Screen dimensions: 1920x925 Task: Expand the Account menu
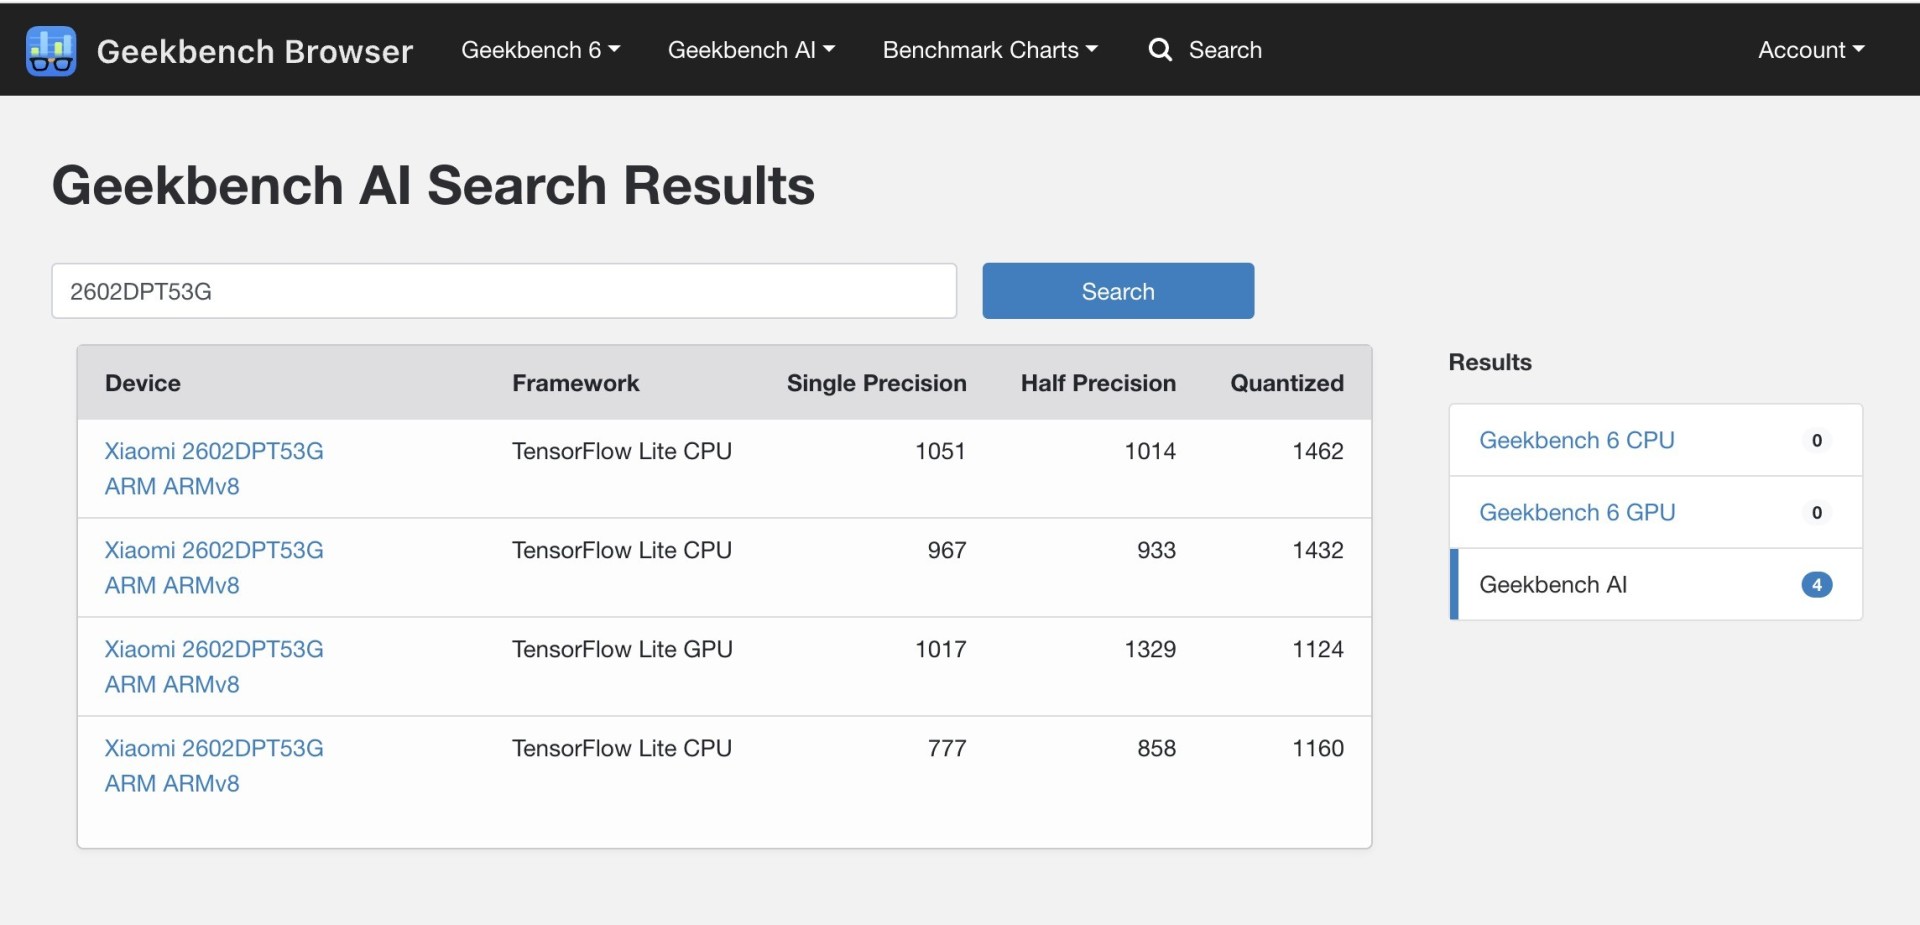click(x=1810, y=50)
